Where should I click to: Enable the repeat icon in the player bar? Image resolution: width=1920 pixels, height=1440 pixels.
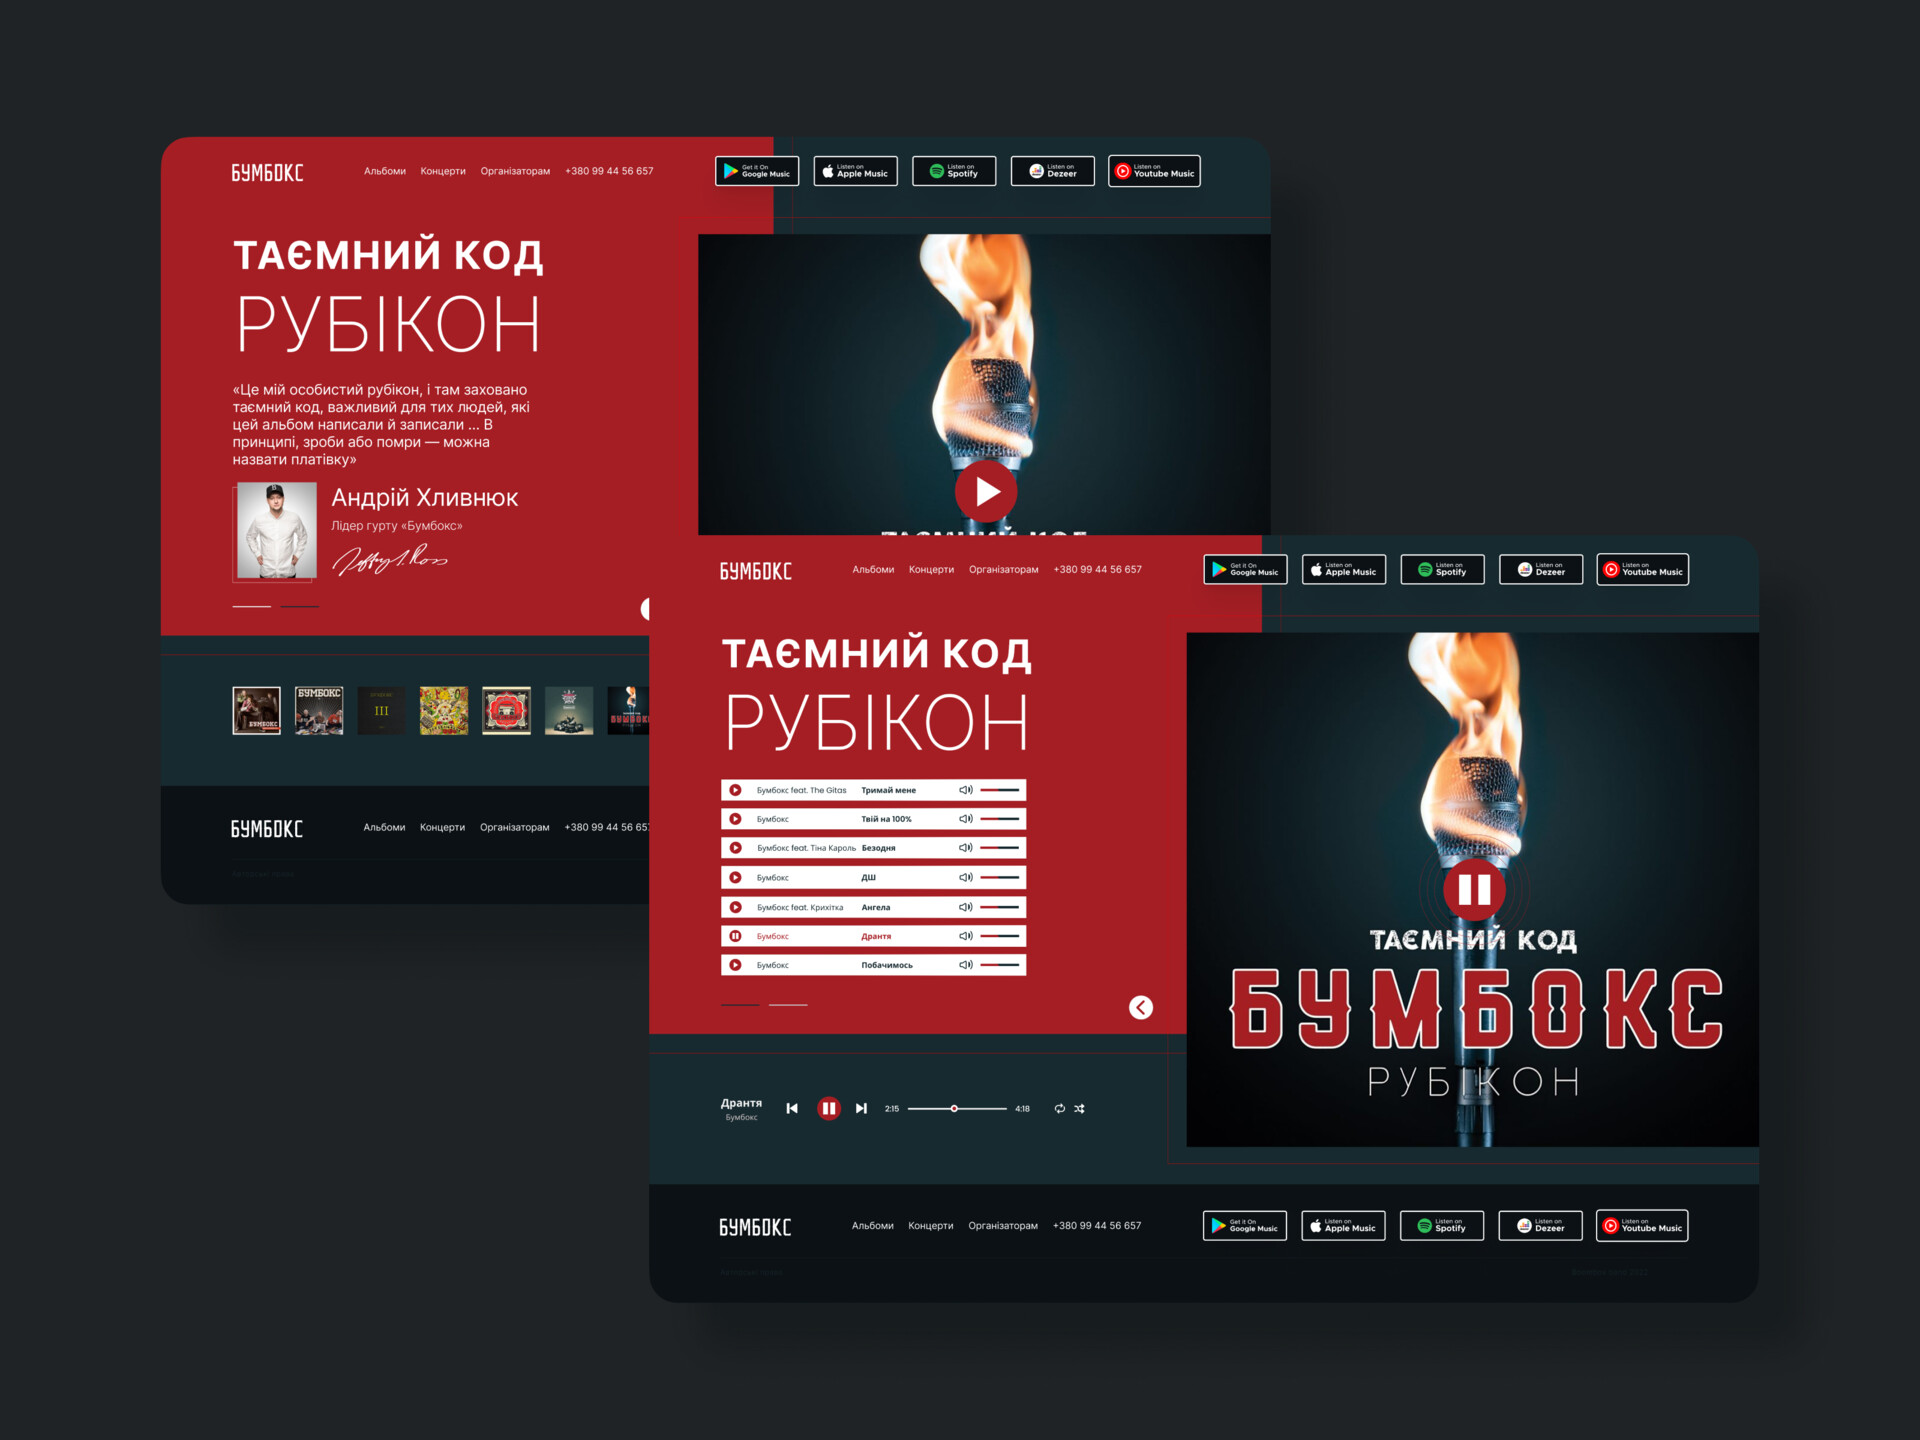click(1060, 1108)
